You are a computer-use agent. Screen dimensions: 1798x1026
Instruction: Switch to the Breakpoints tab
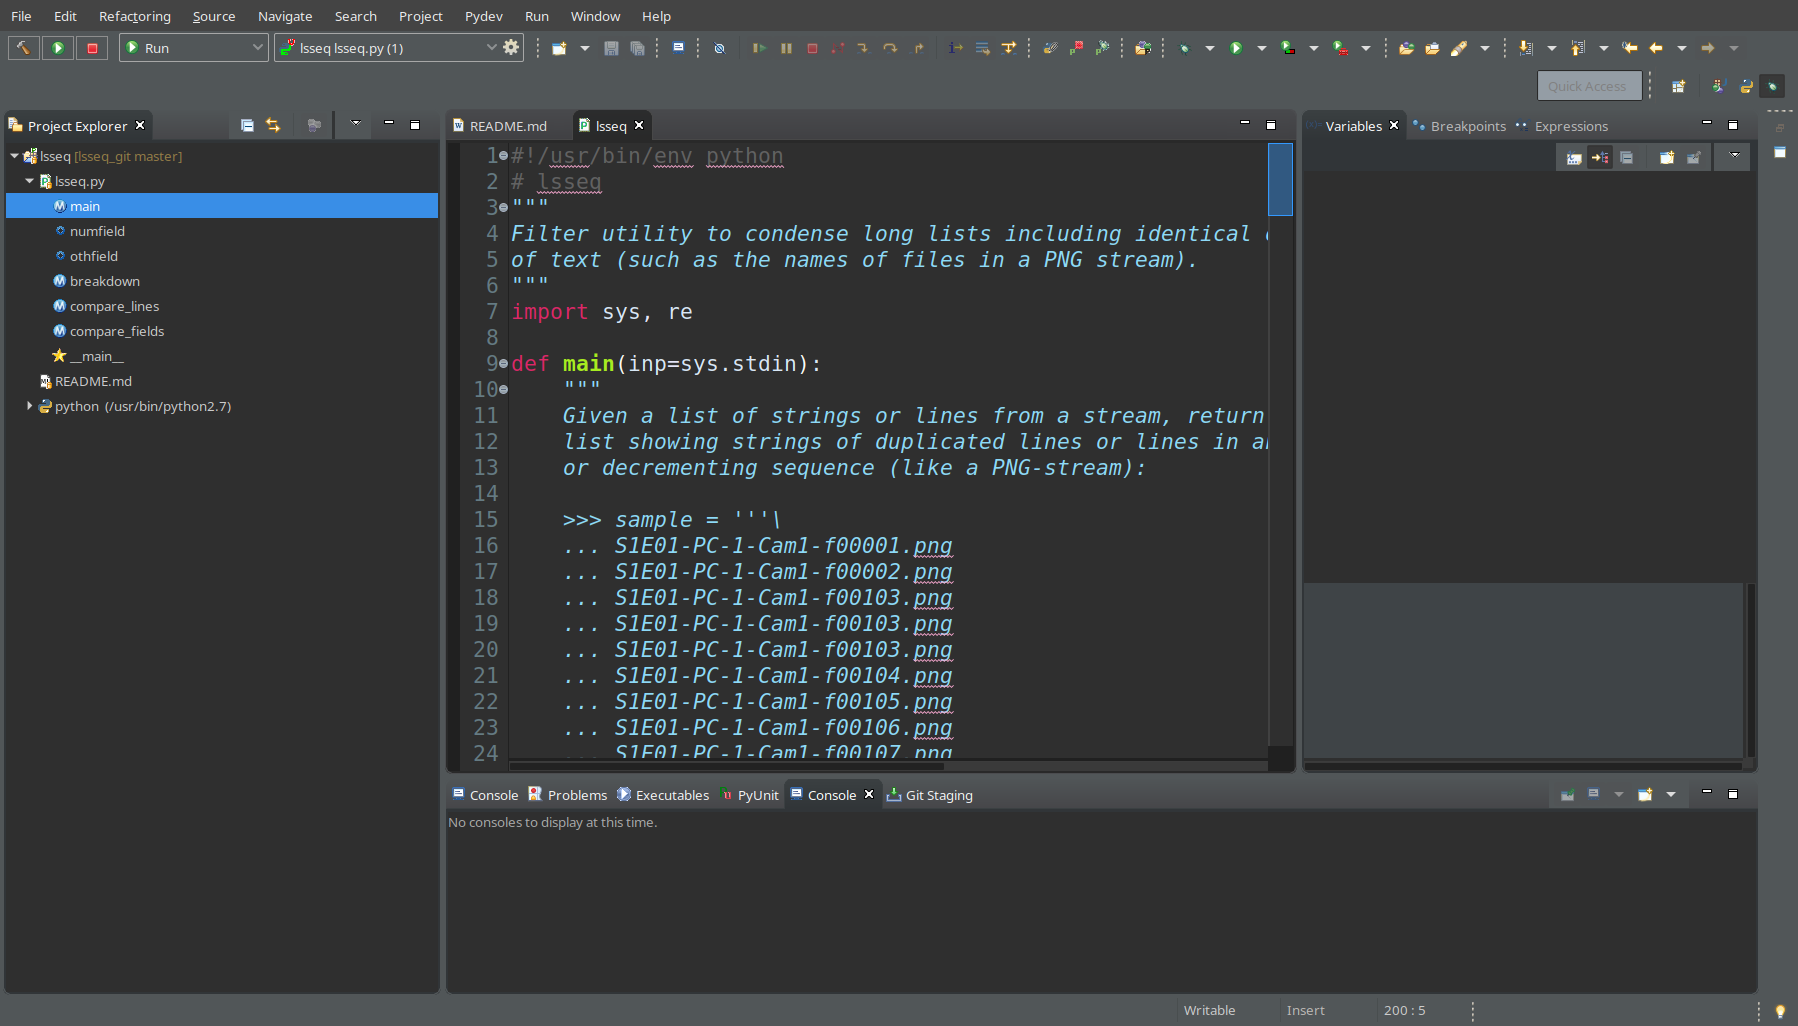[x=1467, y=126]
